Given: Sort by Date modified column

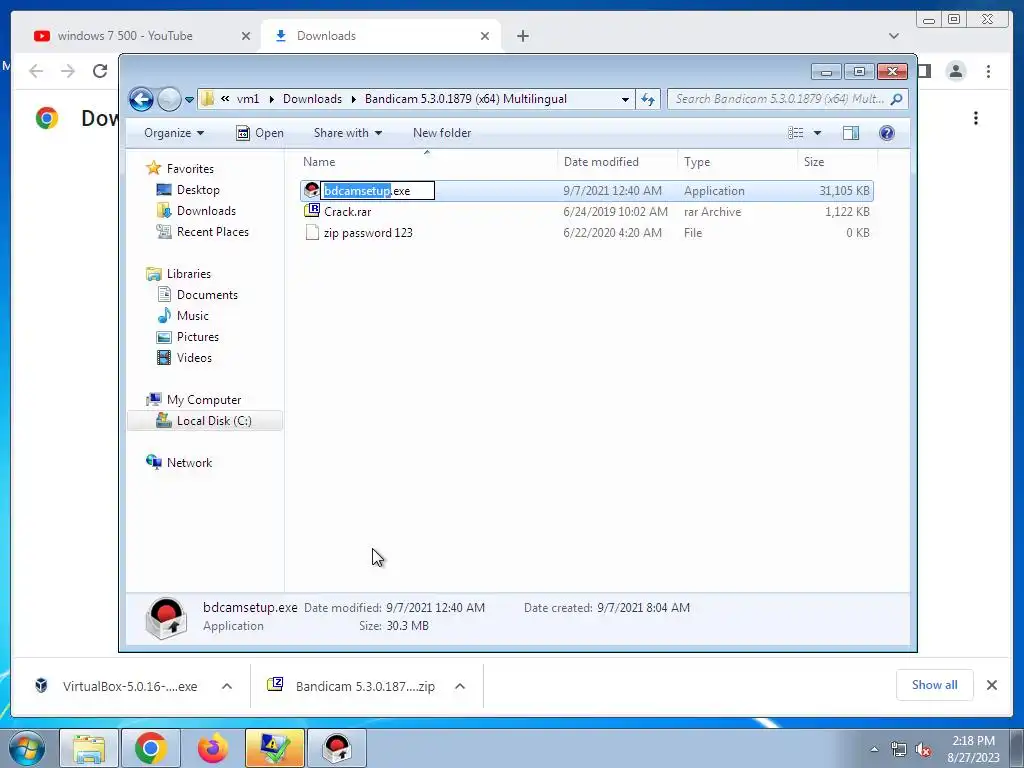Looking at the screenshot, I should [617, 162].
